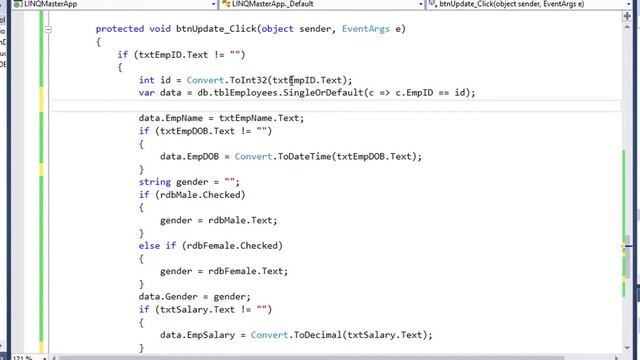Click 'int id' variable declaration

coord(155,80)
